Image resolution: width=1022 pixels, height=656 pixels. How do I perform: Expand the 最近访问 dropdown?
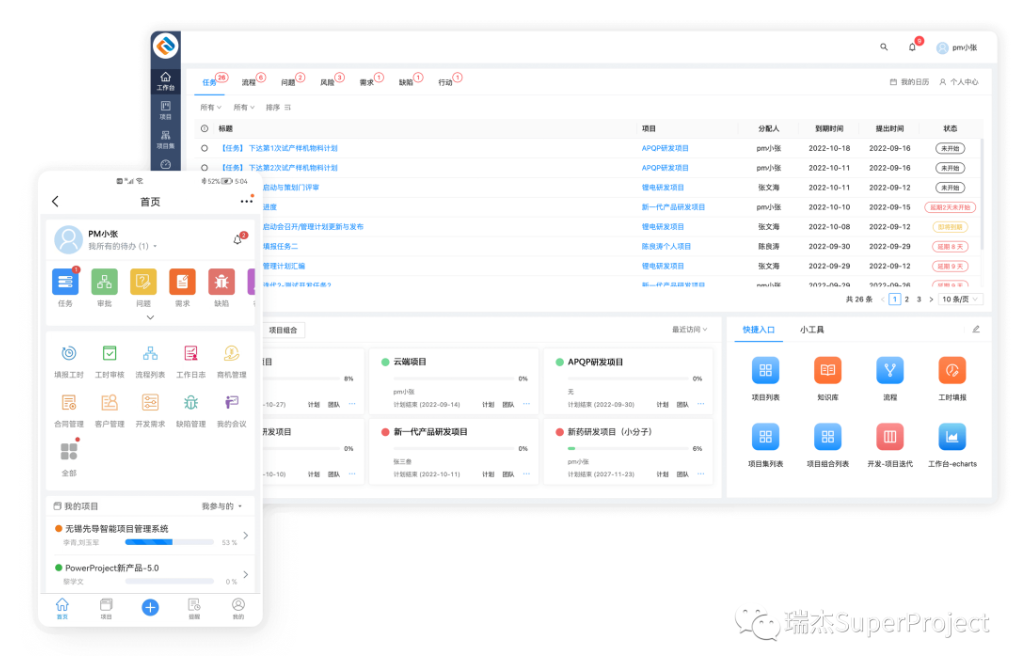[x=689, y=329]
